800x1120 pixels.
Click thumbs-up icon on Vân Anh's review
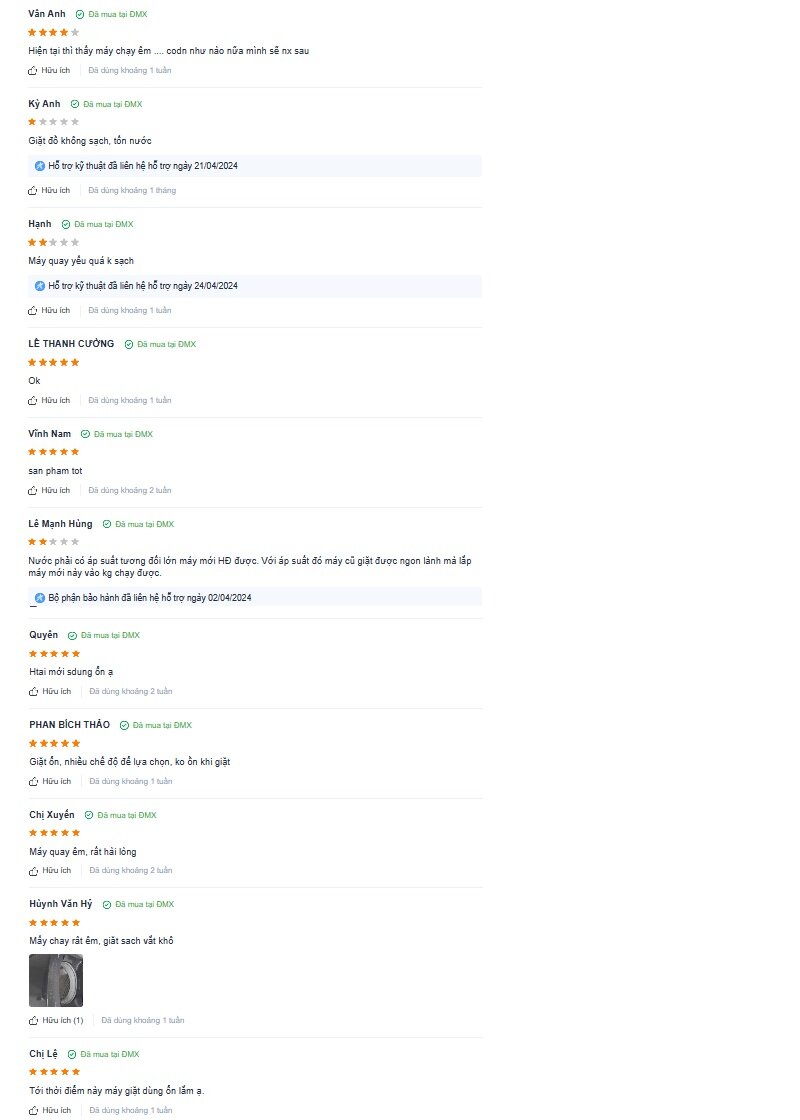tap(32, 71)
